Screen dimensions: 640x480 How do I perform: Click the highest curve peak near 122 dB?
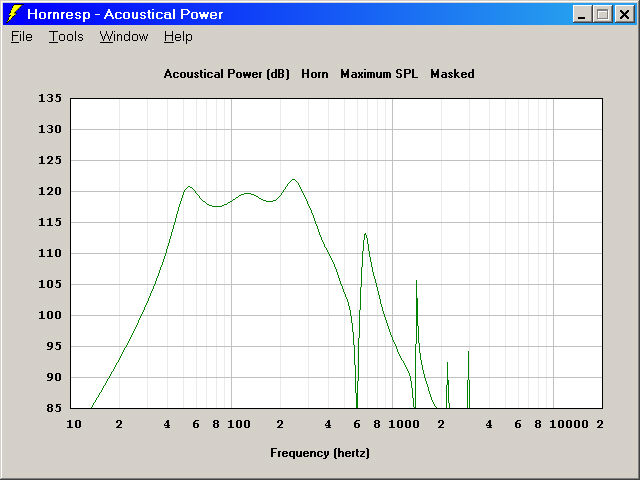click(294, 179)
